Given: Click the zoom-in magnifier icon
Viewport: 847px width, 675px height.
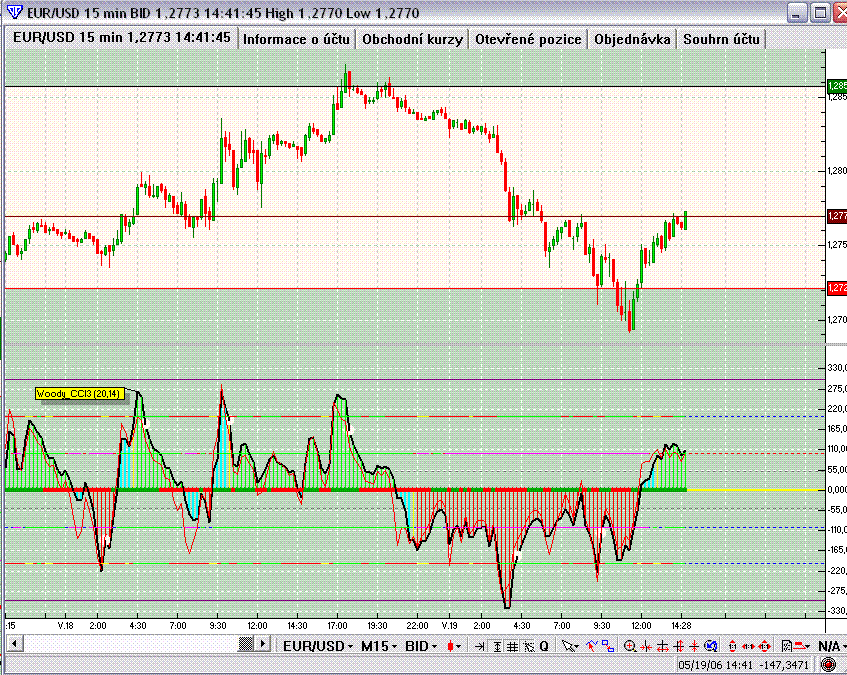Looking at the screenshot, I should coord(630,646).
